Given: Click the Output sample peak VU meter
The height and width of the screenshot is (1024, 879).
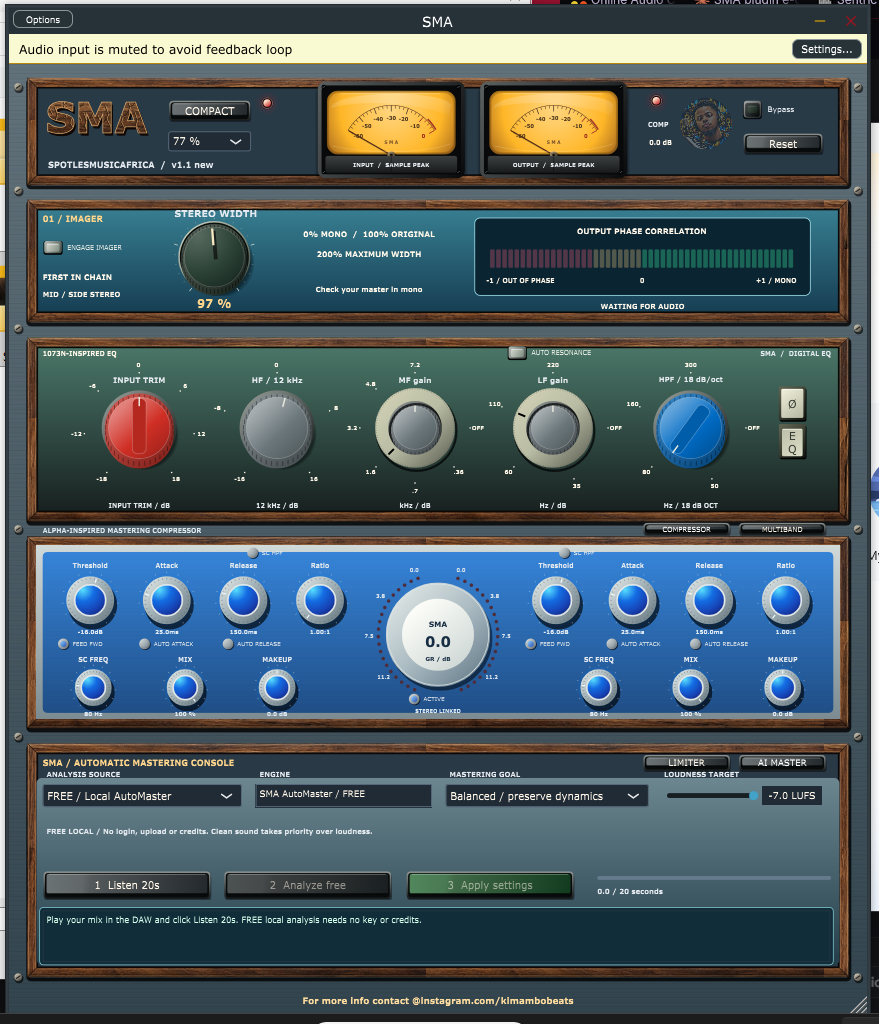Looking at the screenshot, I should (553, 130).
